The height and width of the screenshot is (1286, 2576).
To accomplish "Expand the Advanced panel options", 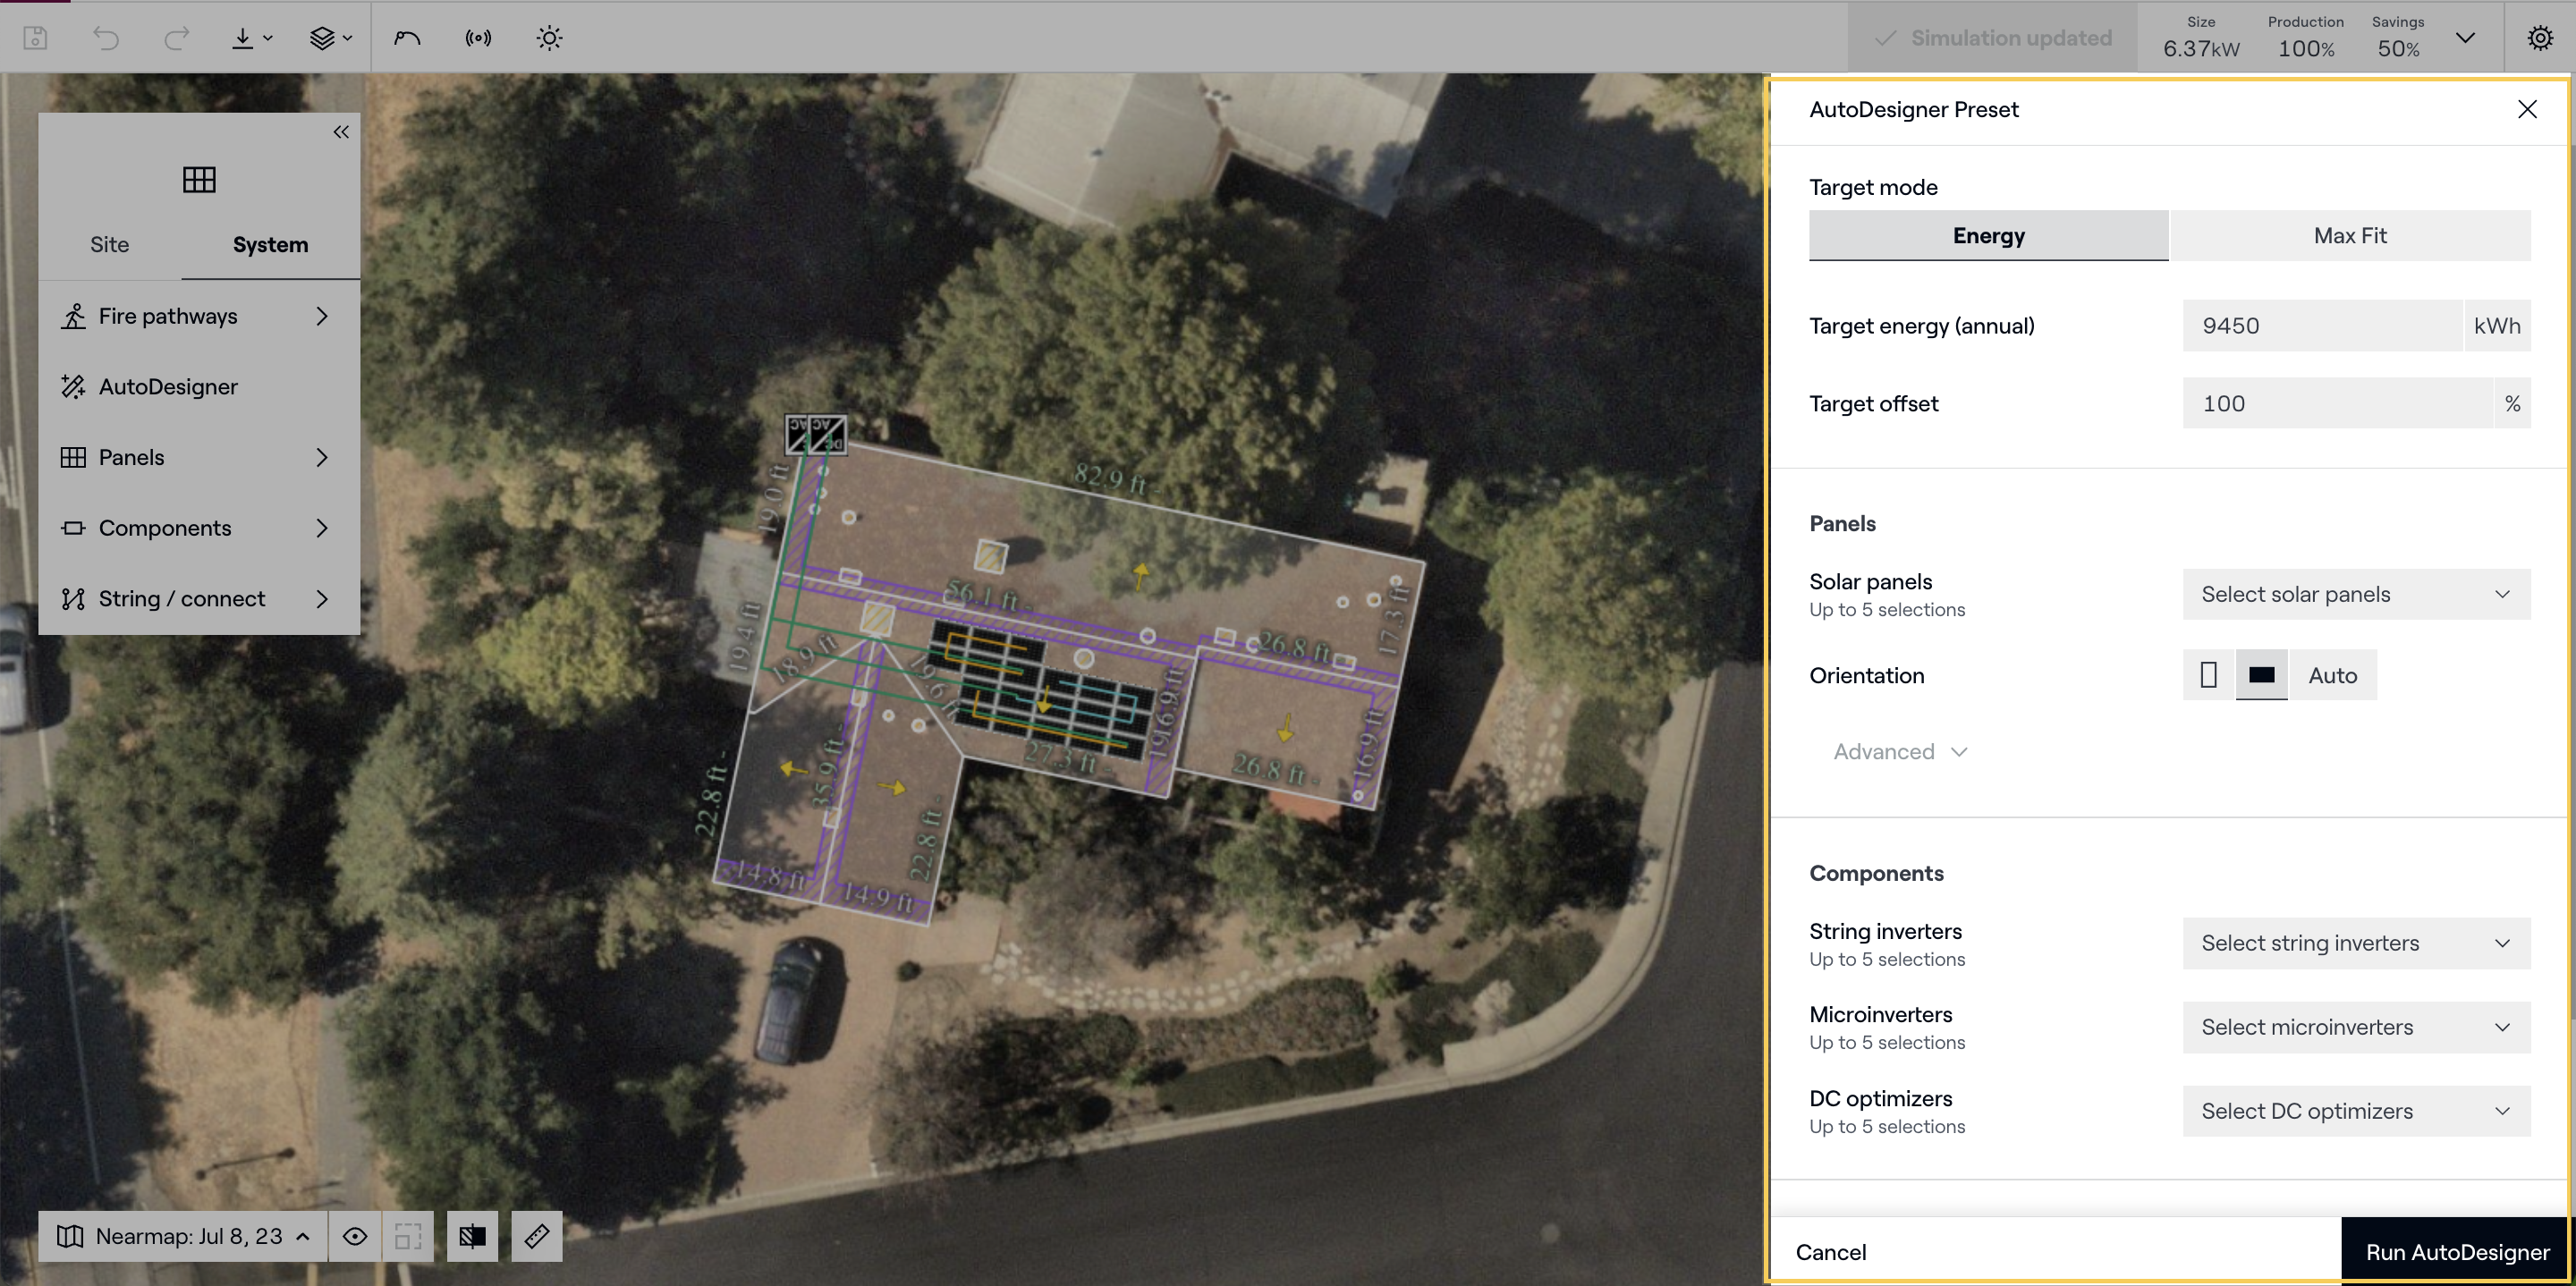I will (x=1899, y=752).
